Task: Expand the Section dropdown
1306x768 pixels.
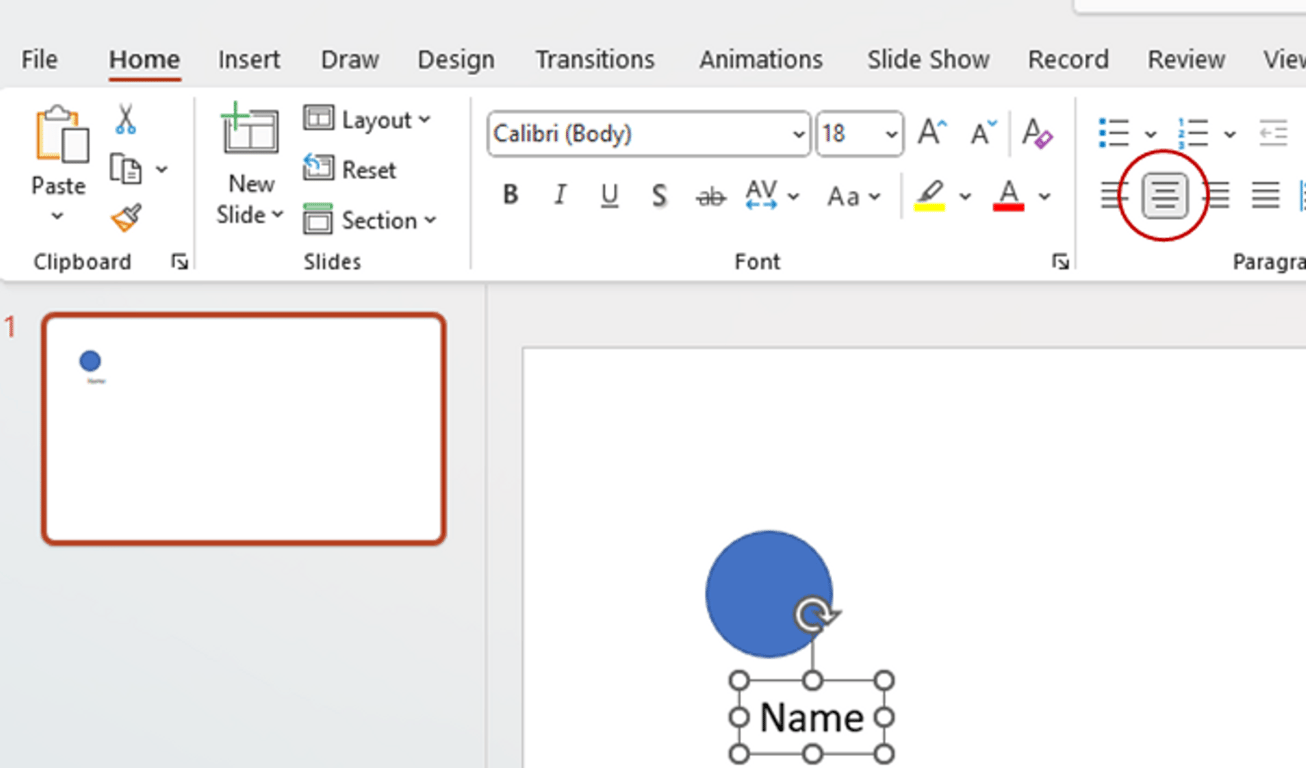Action: tap(430, 220)
